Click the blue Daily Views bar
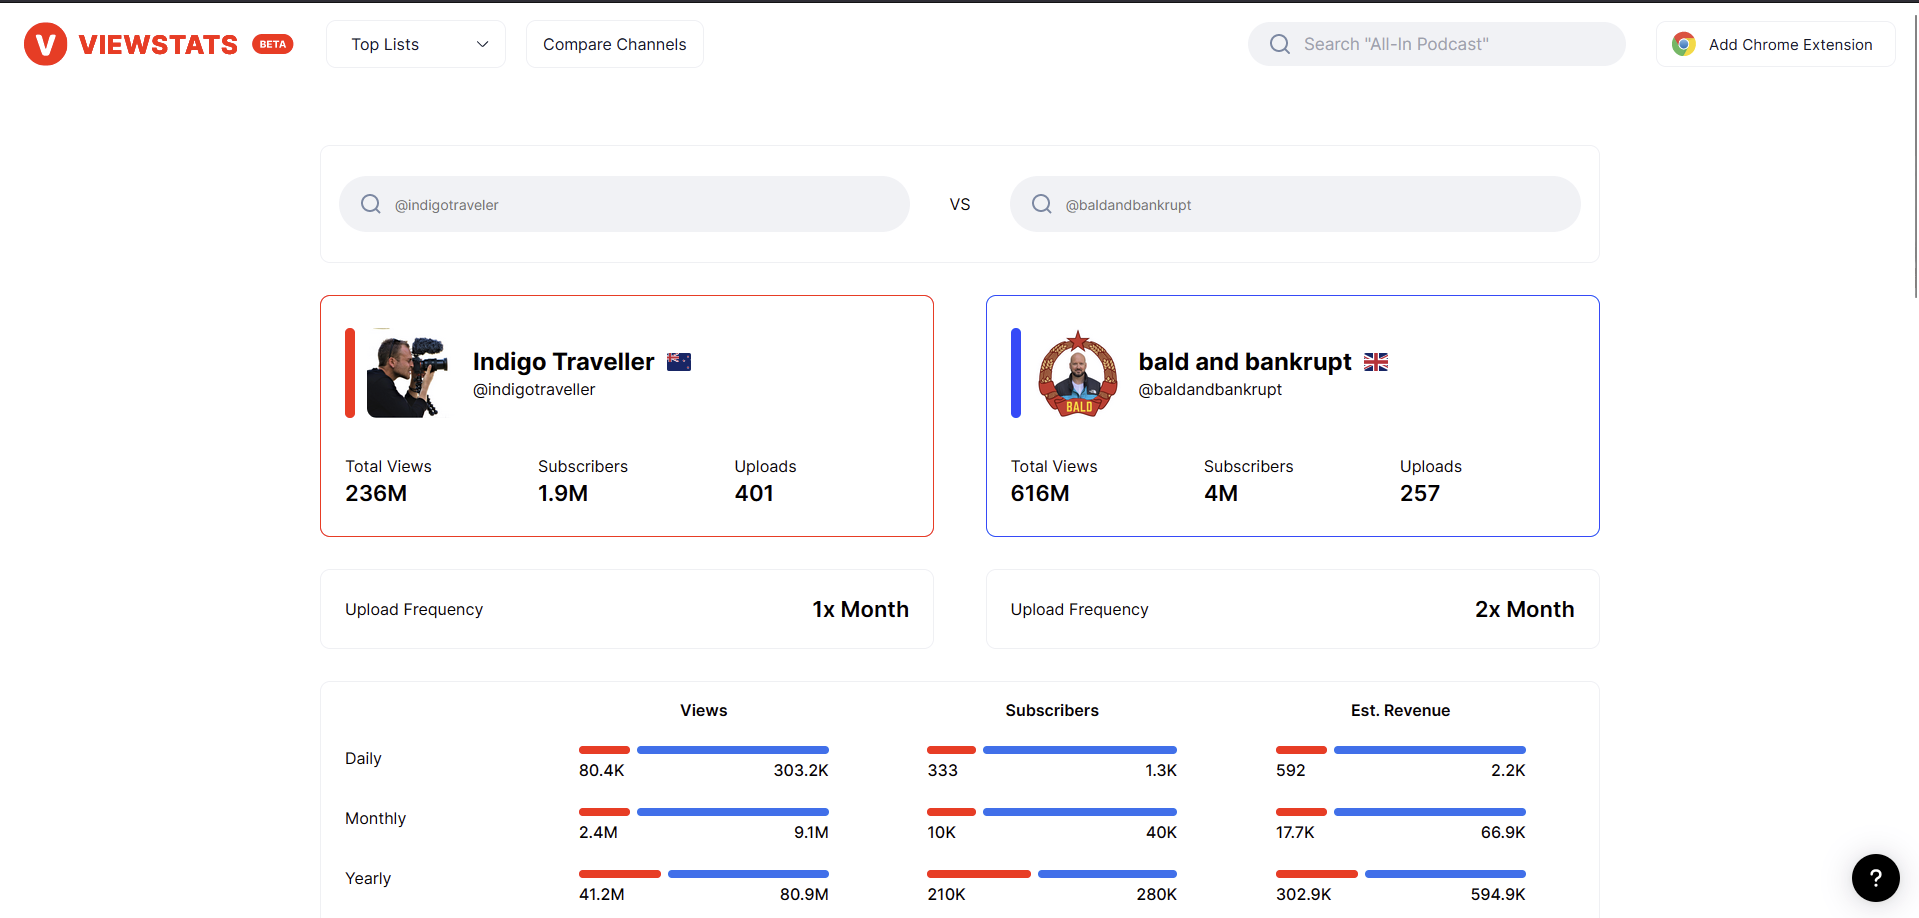Screen dimensions: 1919x918 pos(733,750)
